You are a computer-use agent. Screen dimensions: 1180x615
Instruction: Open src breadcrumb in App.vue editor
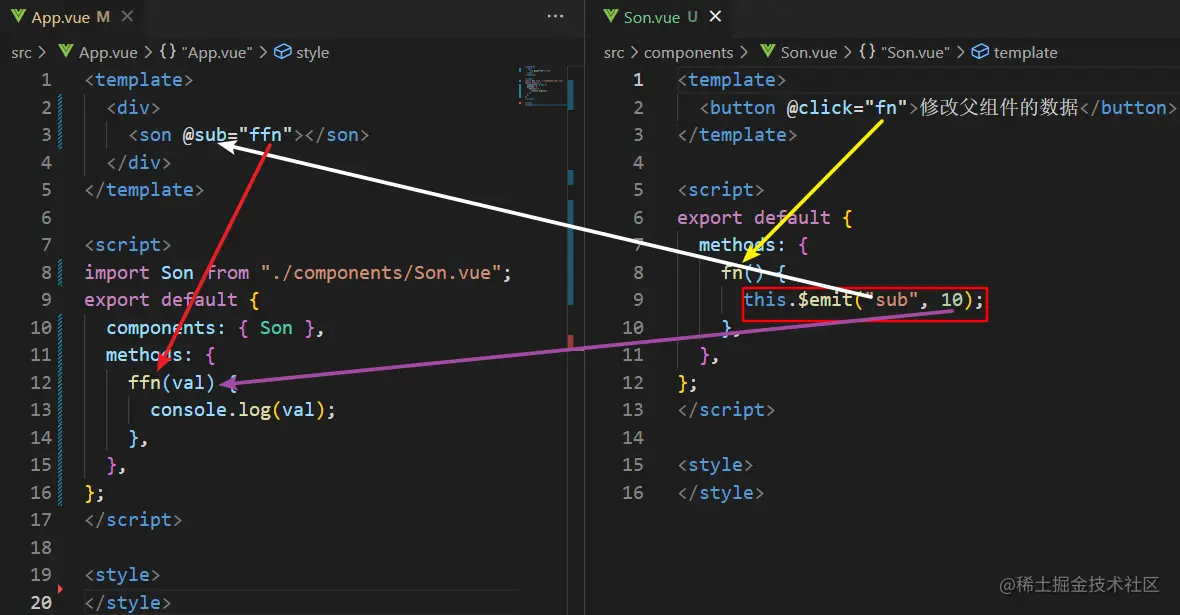(x=21, y=52)
